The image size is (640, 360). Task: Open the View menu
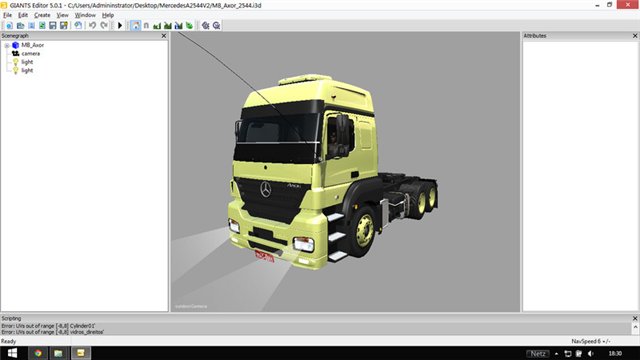coord(62,15)
